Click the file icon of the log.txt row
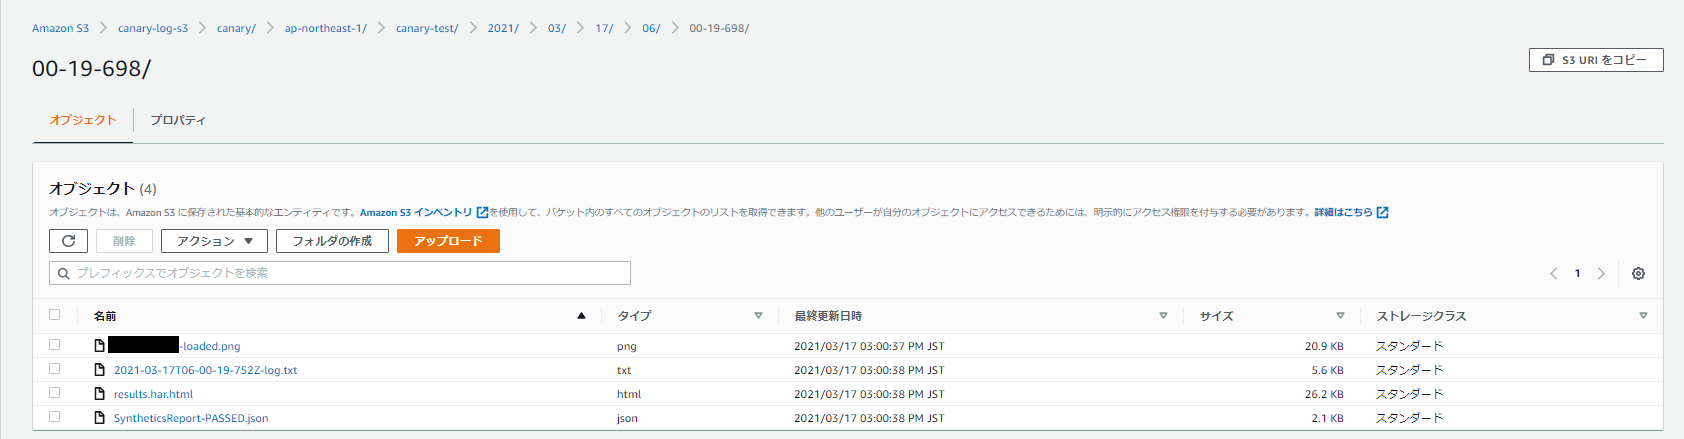1684x439 pixels. (x=99, y=370)
